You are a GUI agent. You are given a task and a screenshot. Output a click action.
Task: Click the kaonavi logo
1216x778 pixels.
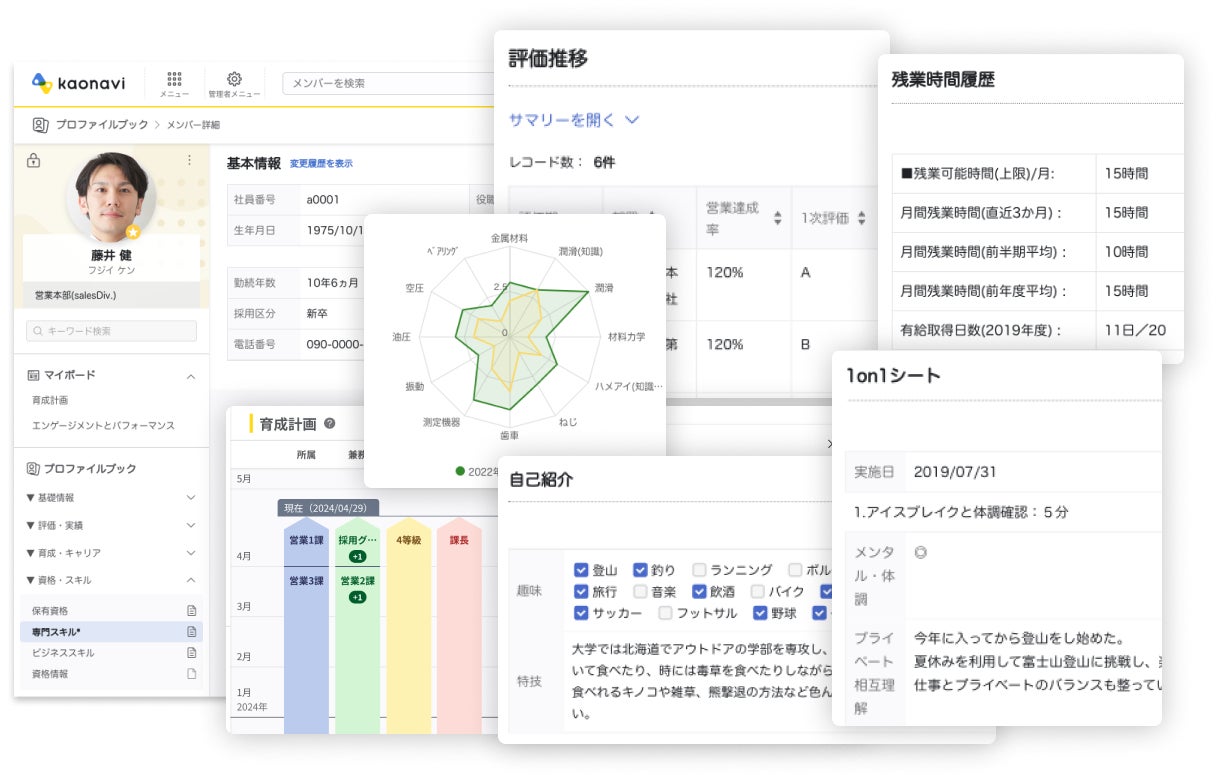79,83
